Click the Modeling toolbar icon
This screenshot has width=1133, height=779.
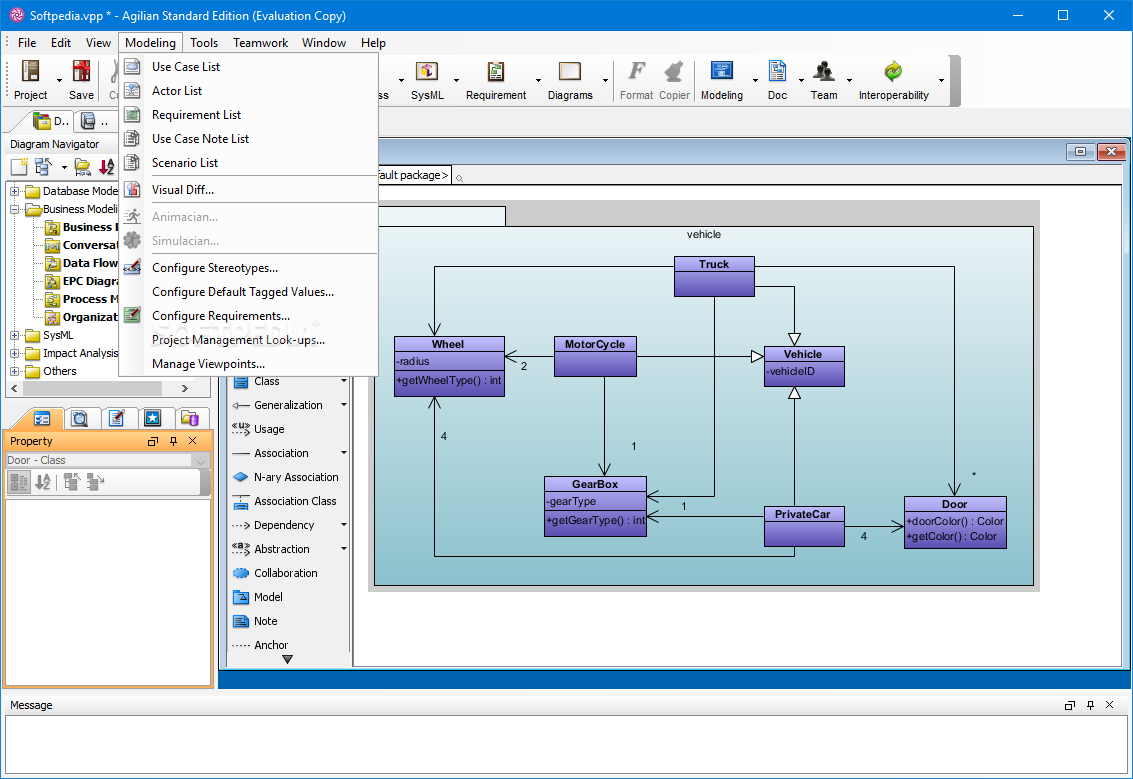coord(721,79)
